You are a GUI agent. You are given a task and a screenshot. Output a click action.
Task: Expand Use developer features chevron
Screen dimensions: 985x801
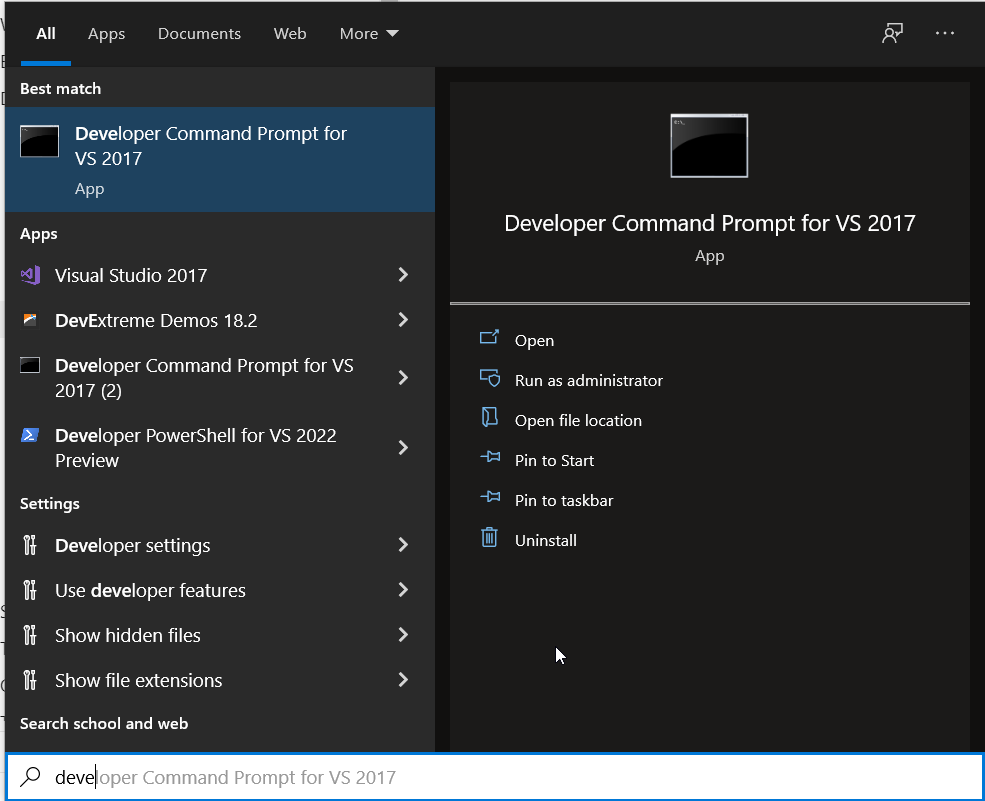[x=403, y=589]
